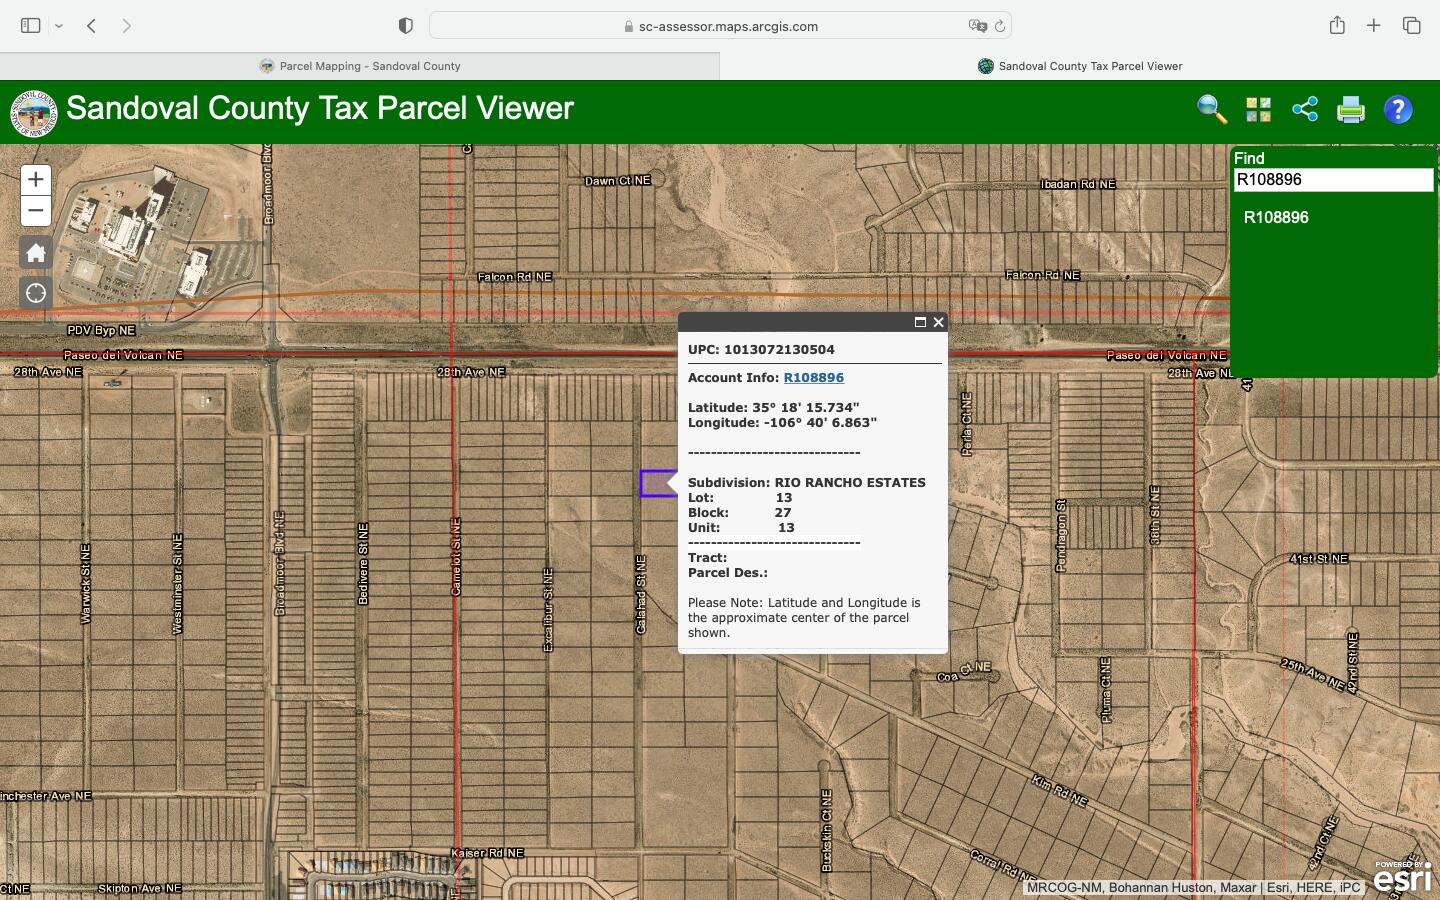Switch to Parcel Mapping - Sandoval County tab
Image resolution: width=1440 pixels, height=900 pixels.
(360, 66)
